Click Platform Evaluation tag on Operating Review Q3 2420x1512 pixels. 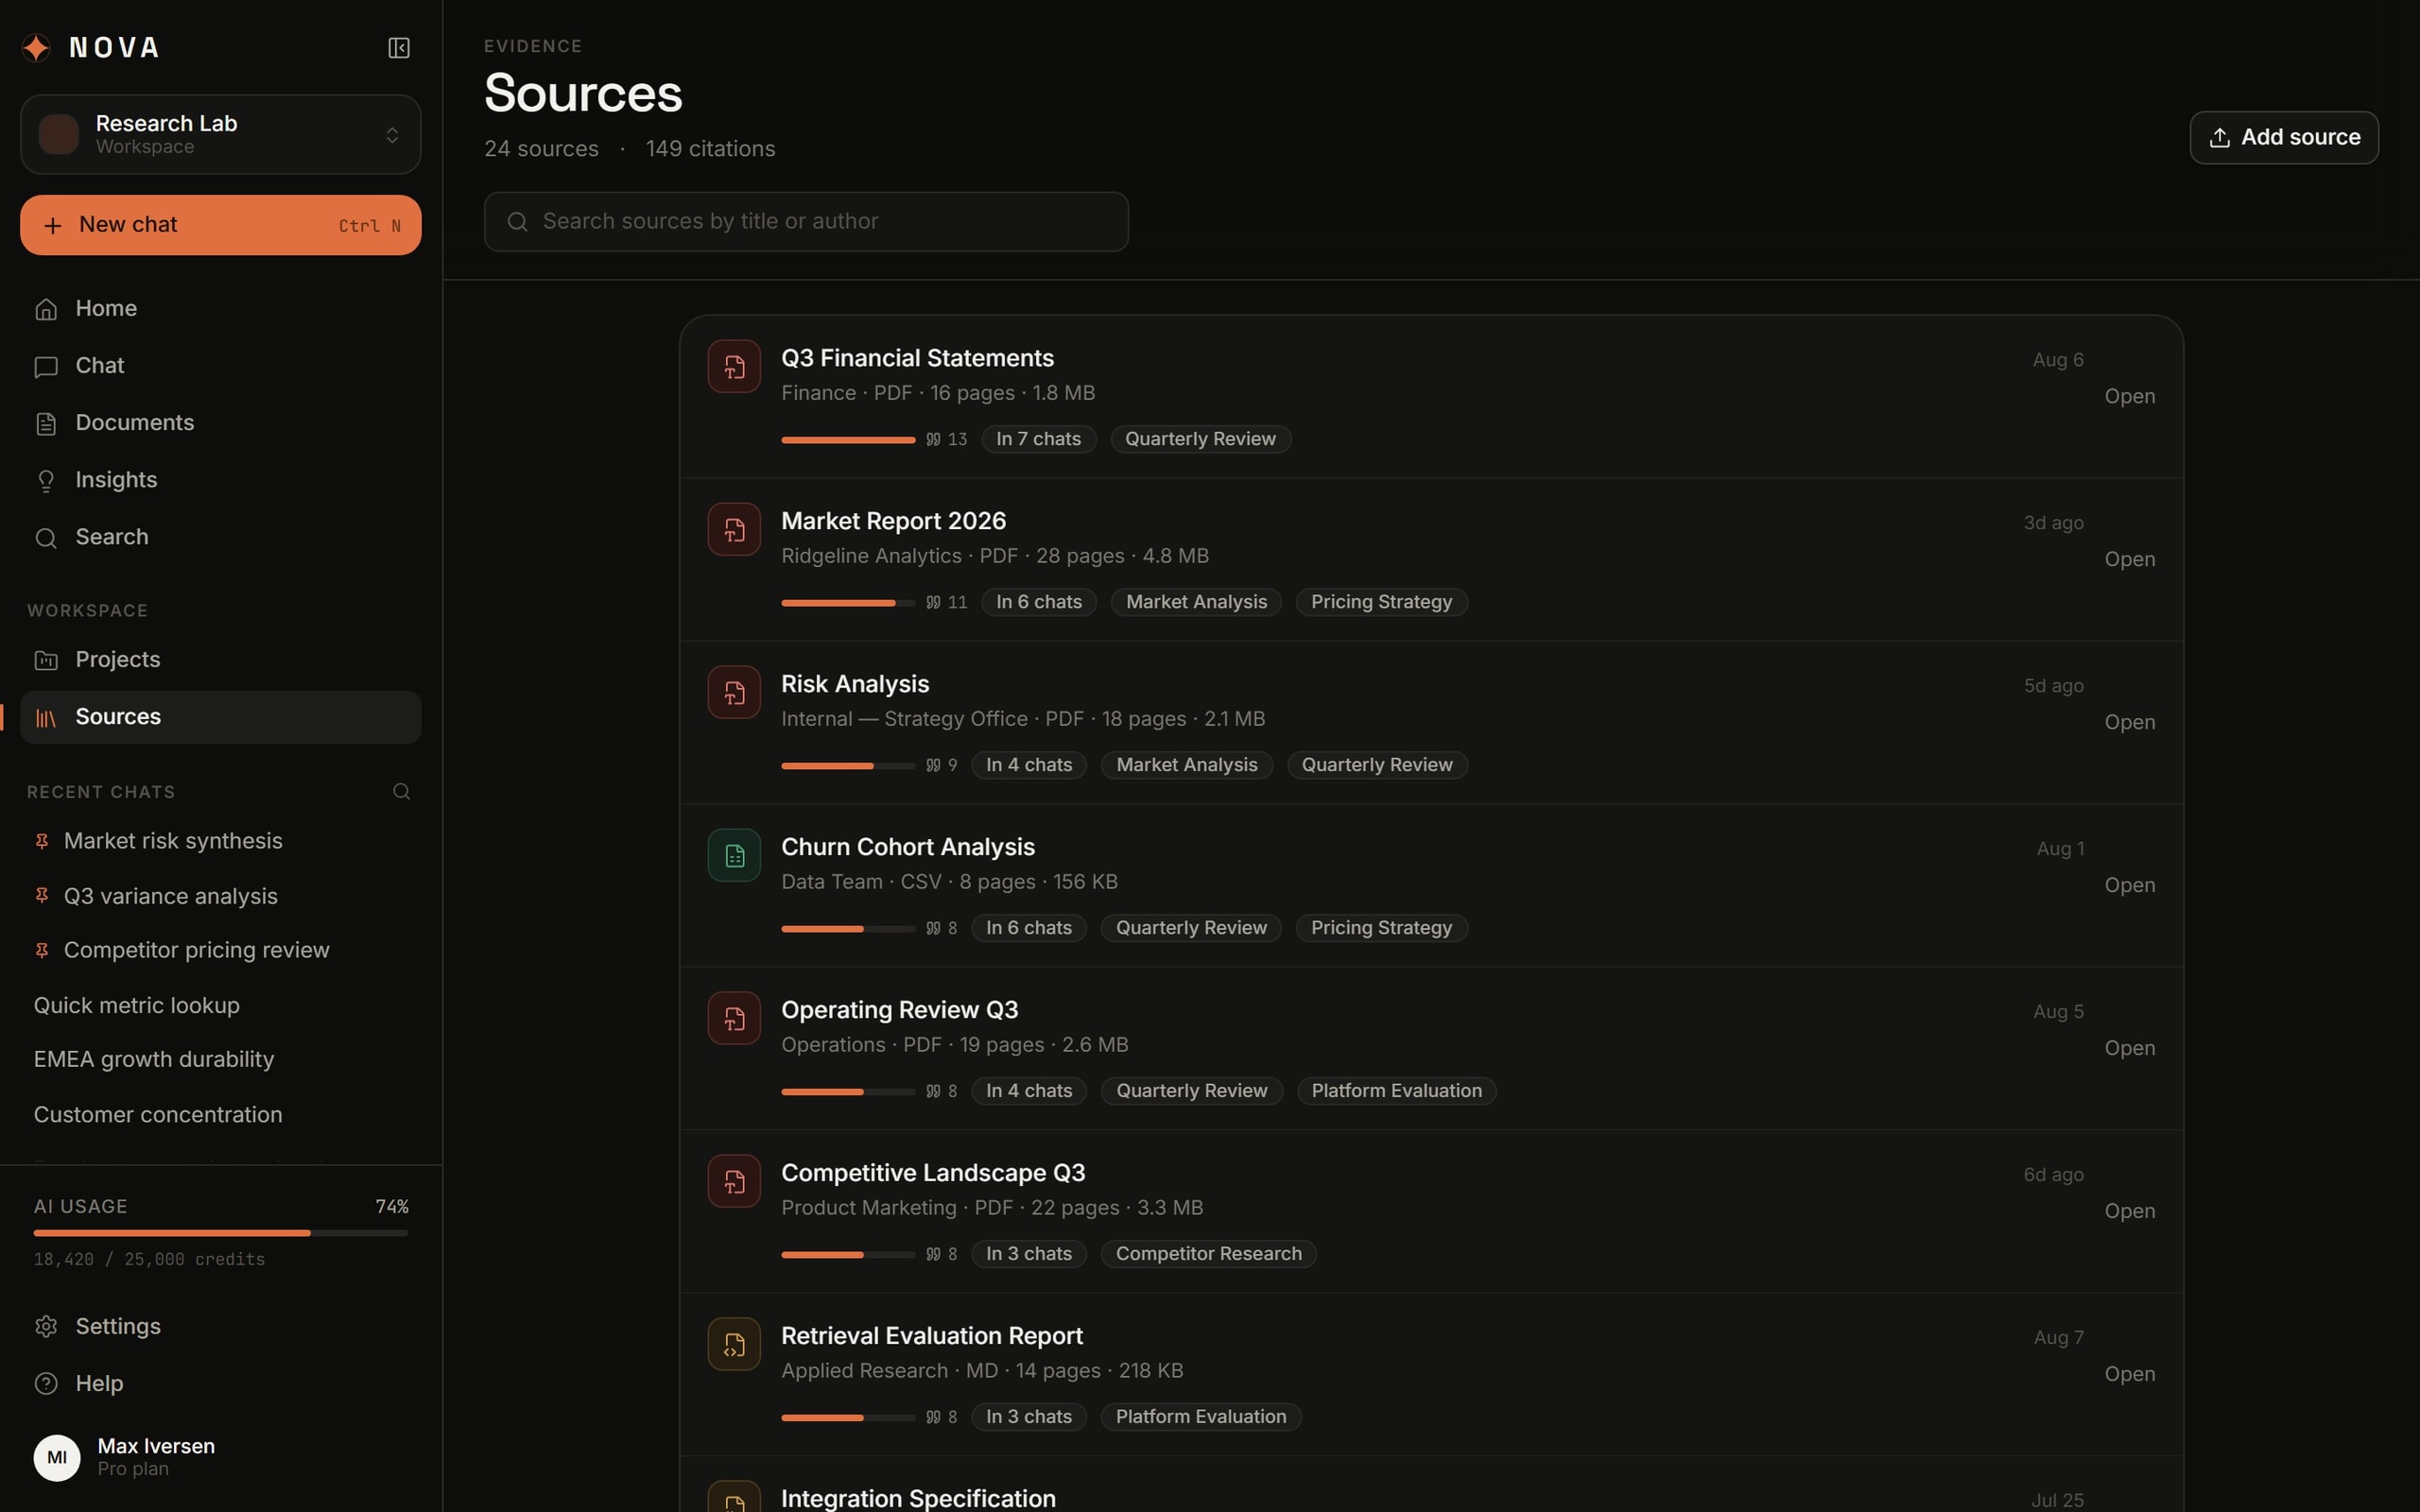(x=1396, y=1091)
